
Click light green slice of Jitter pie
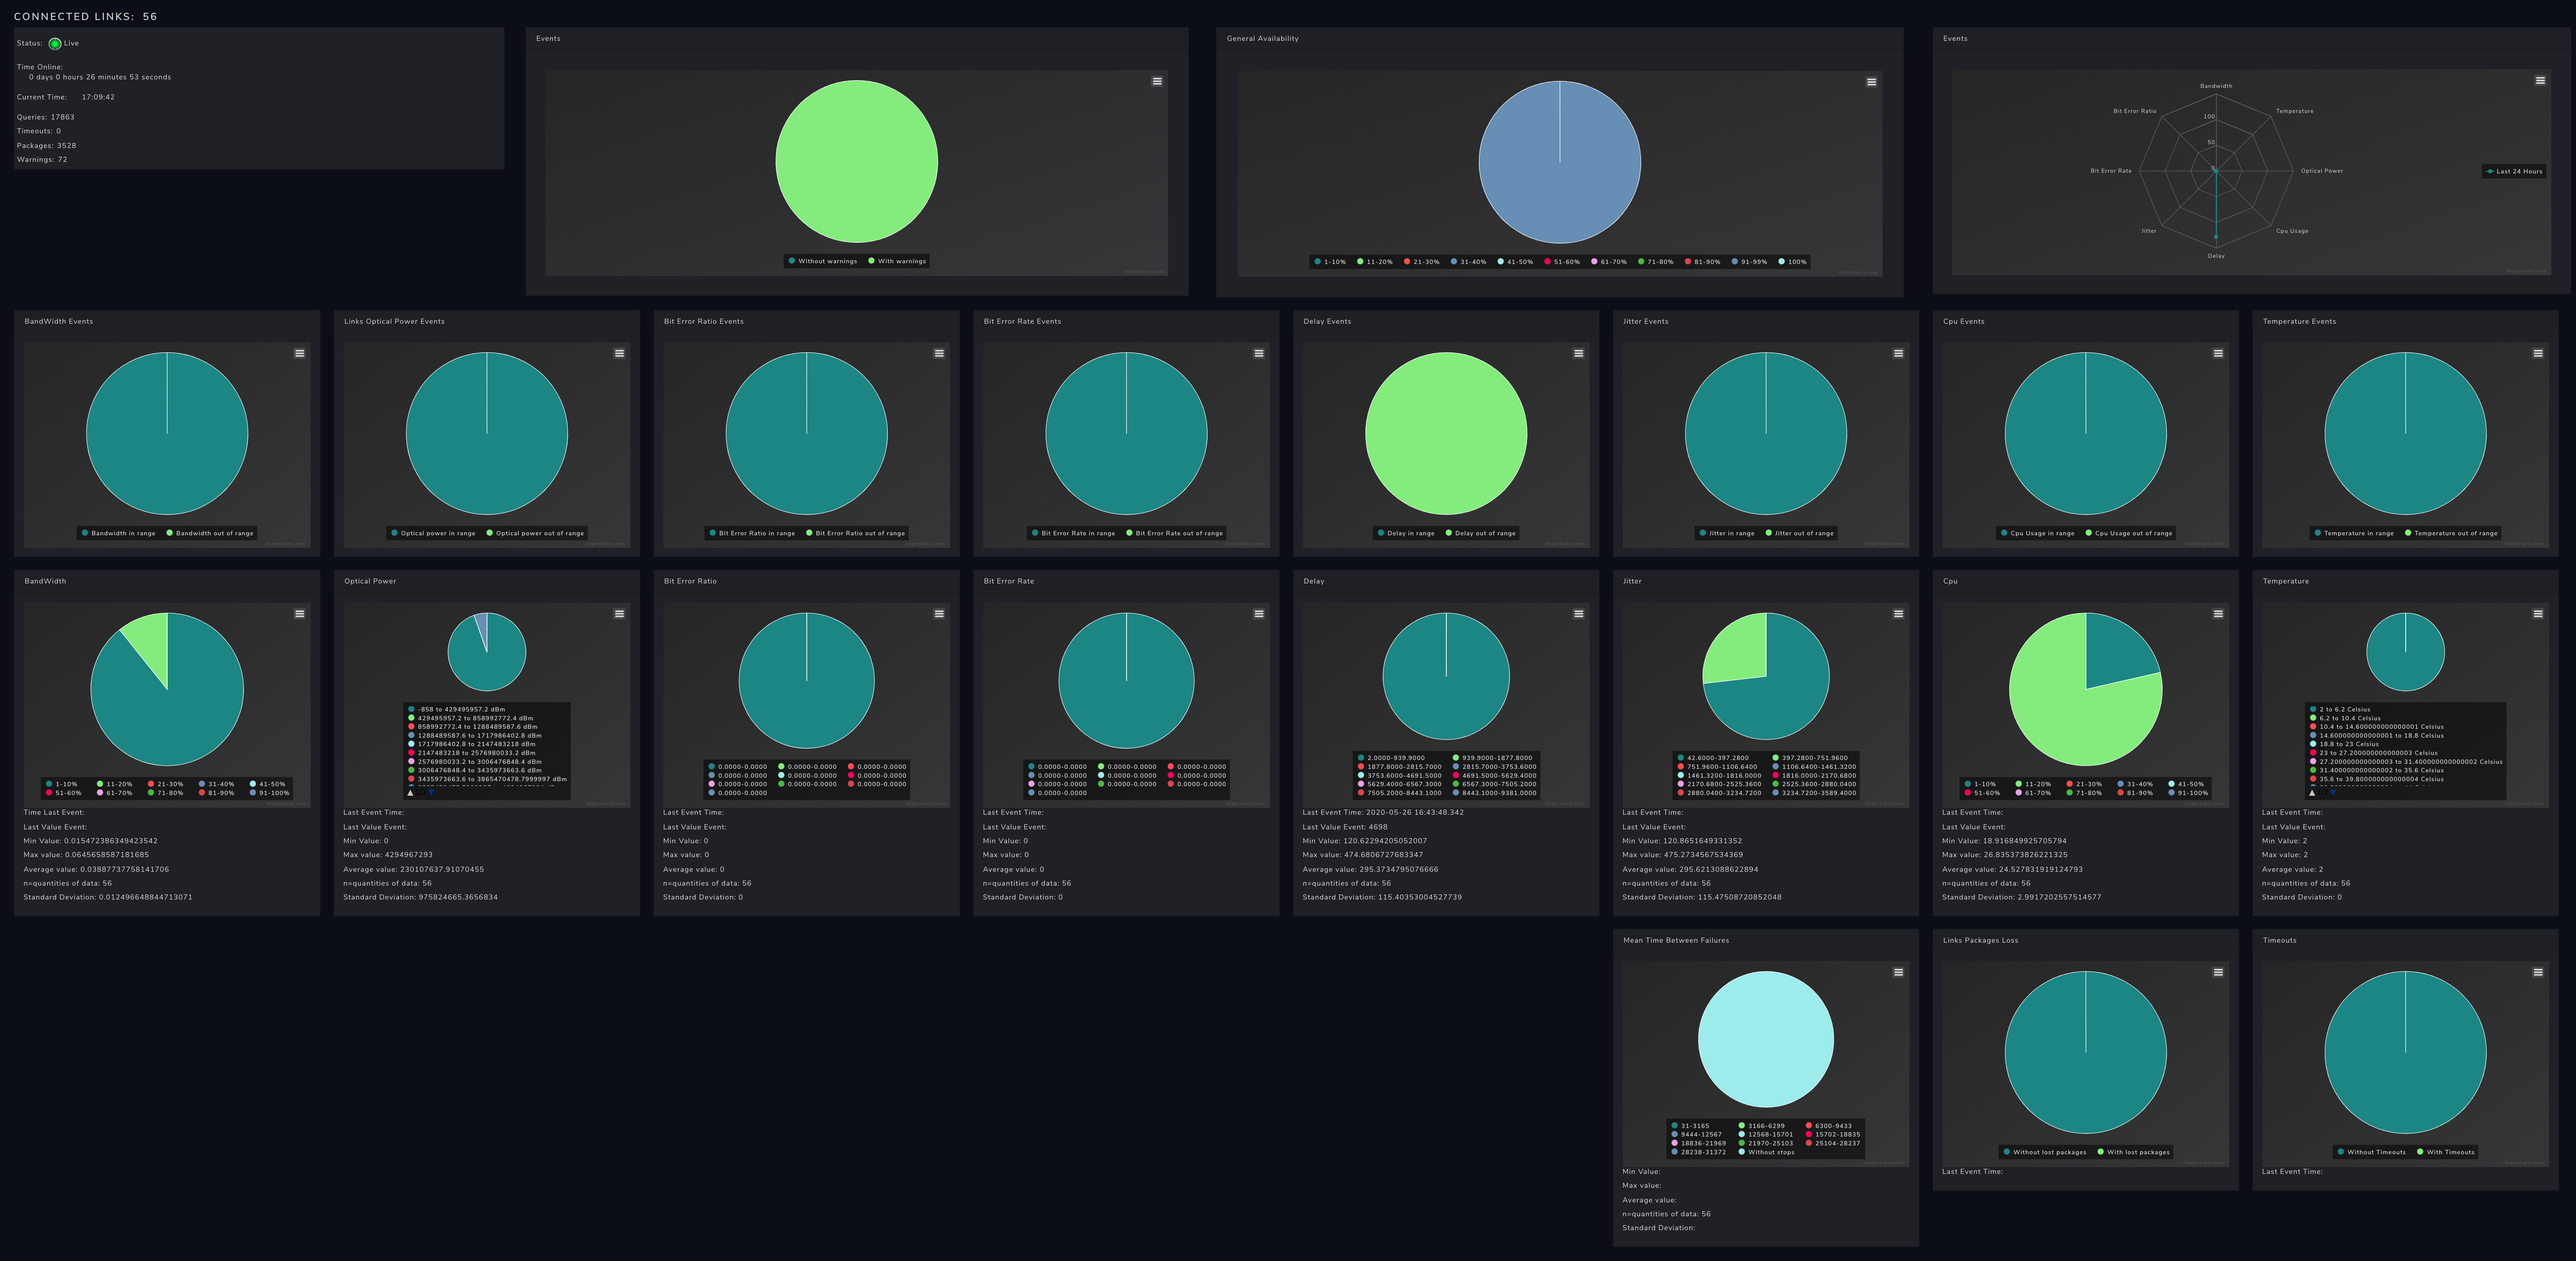point(1738,648)
